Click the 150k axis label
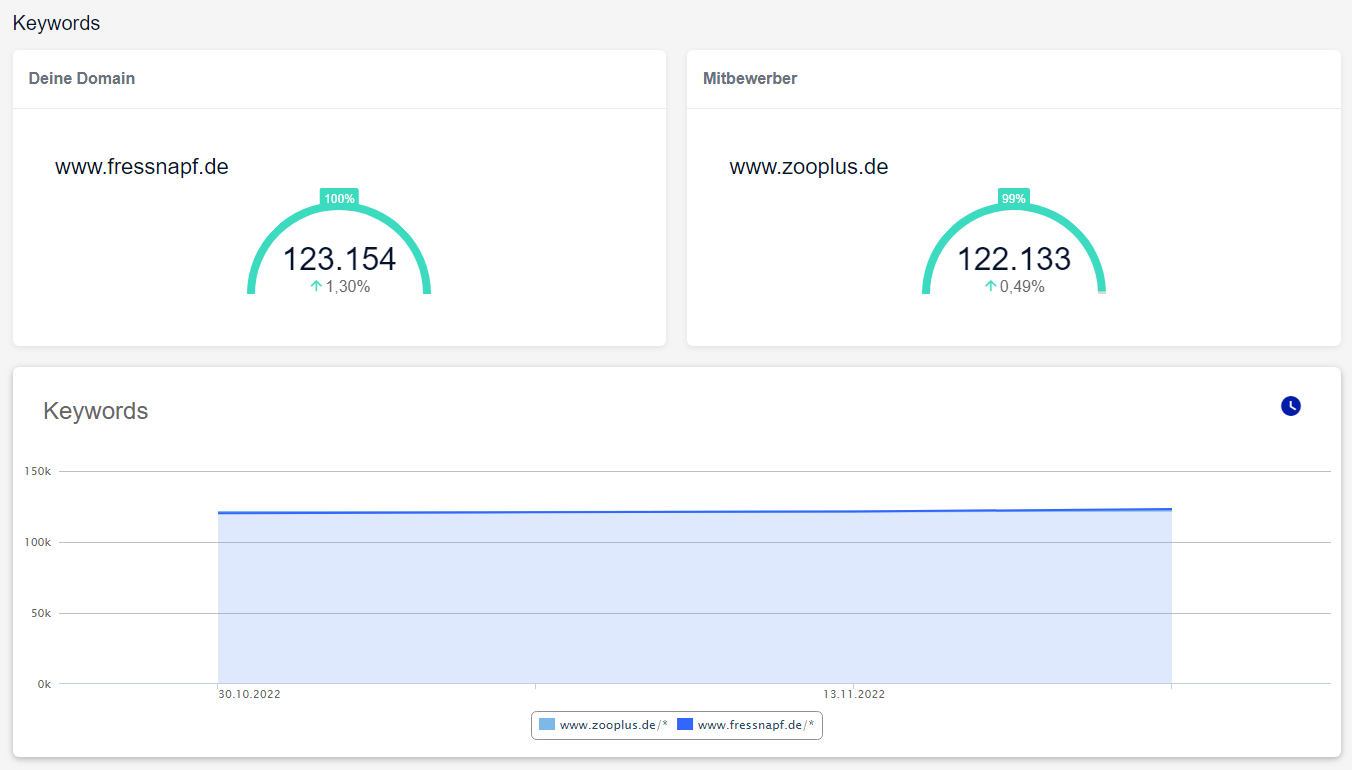 click(x=39, y=471)
